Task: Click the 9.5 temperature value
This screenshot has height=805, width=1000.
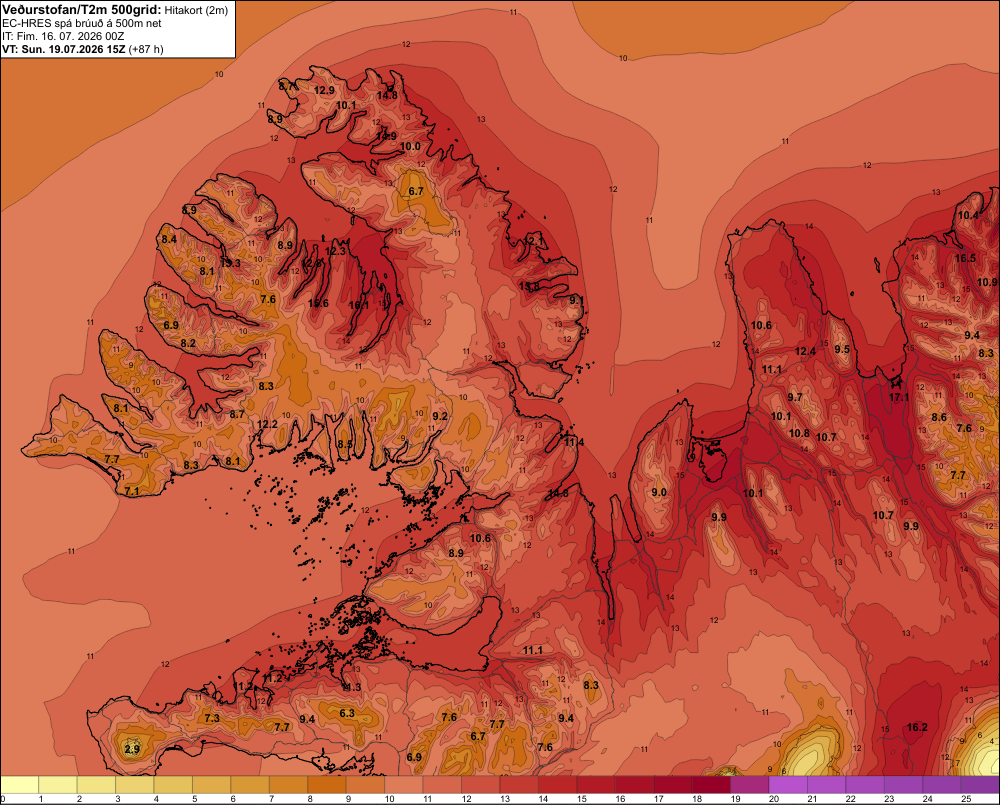Action: tap(842, 349)
